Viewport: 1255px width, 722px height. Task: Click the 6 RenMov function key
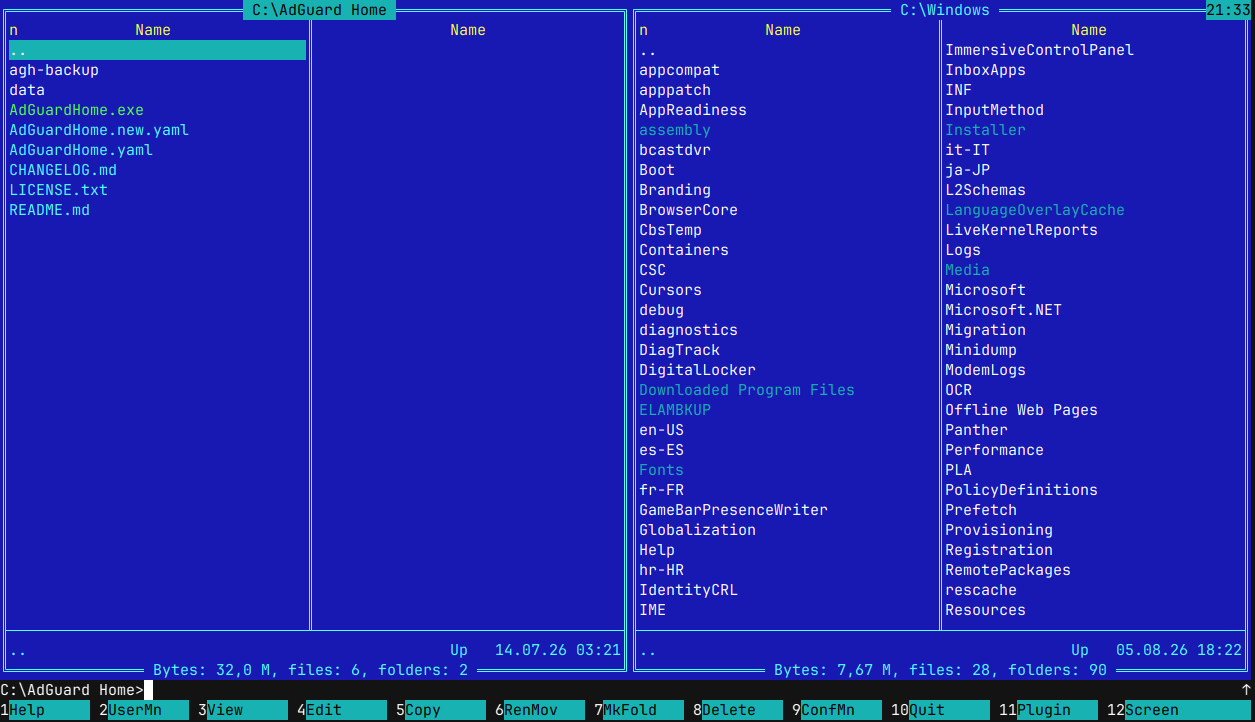coord(539,710)
